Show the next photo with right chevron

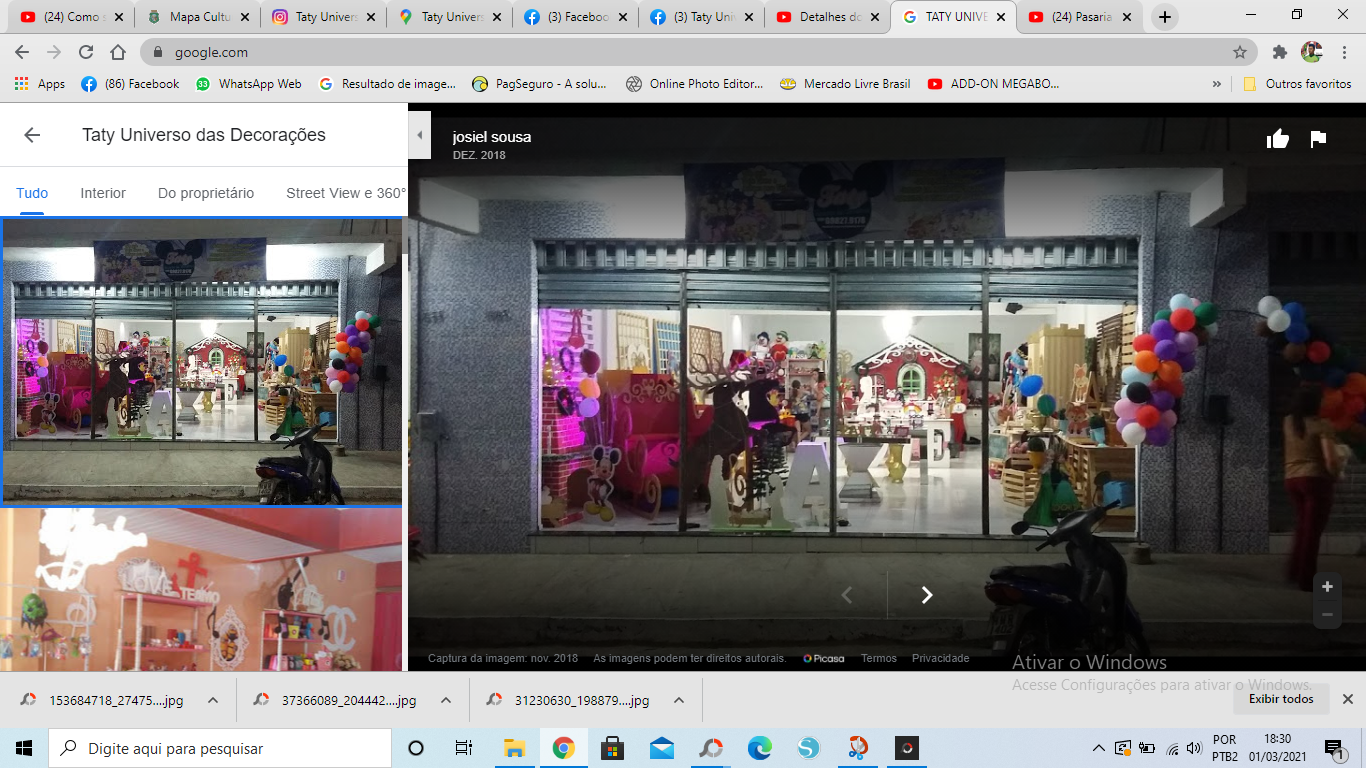coord(926,595)
